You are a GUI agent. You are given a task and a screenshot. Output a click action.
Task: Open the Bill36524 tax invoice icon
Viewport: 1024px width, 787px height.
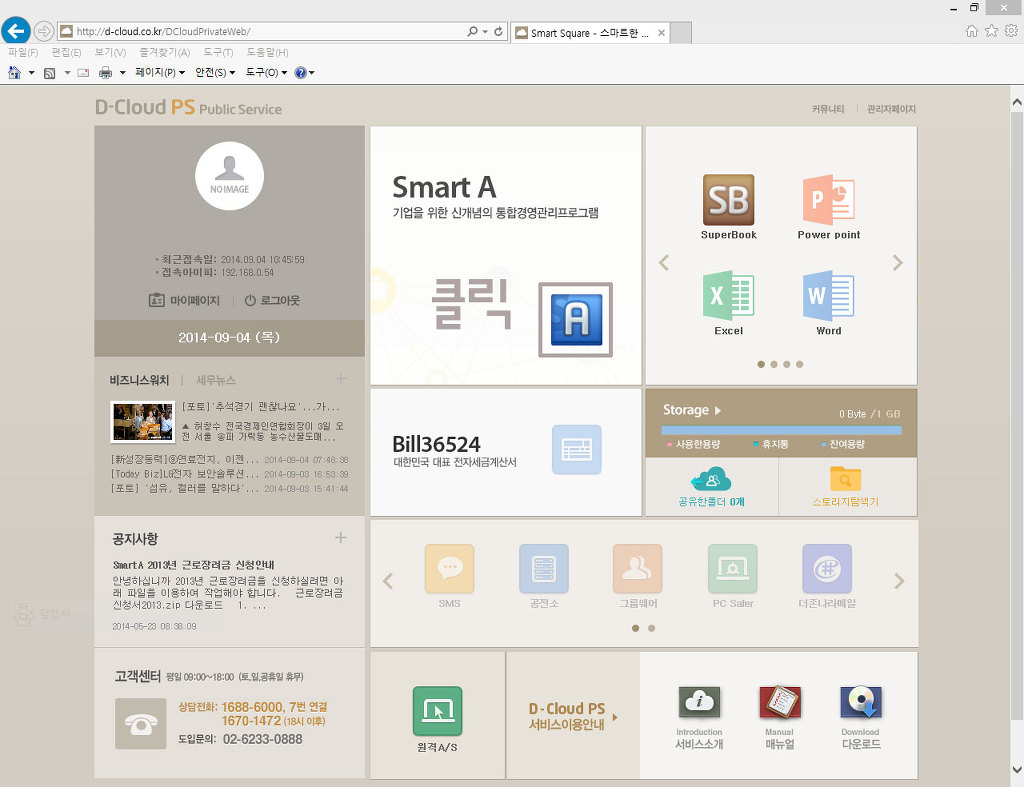pos(577,450)
